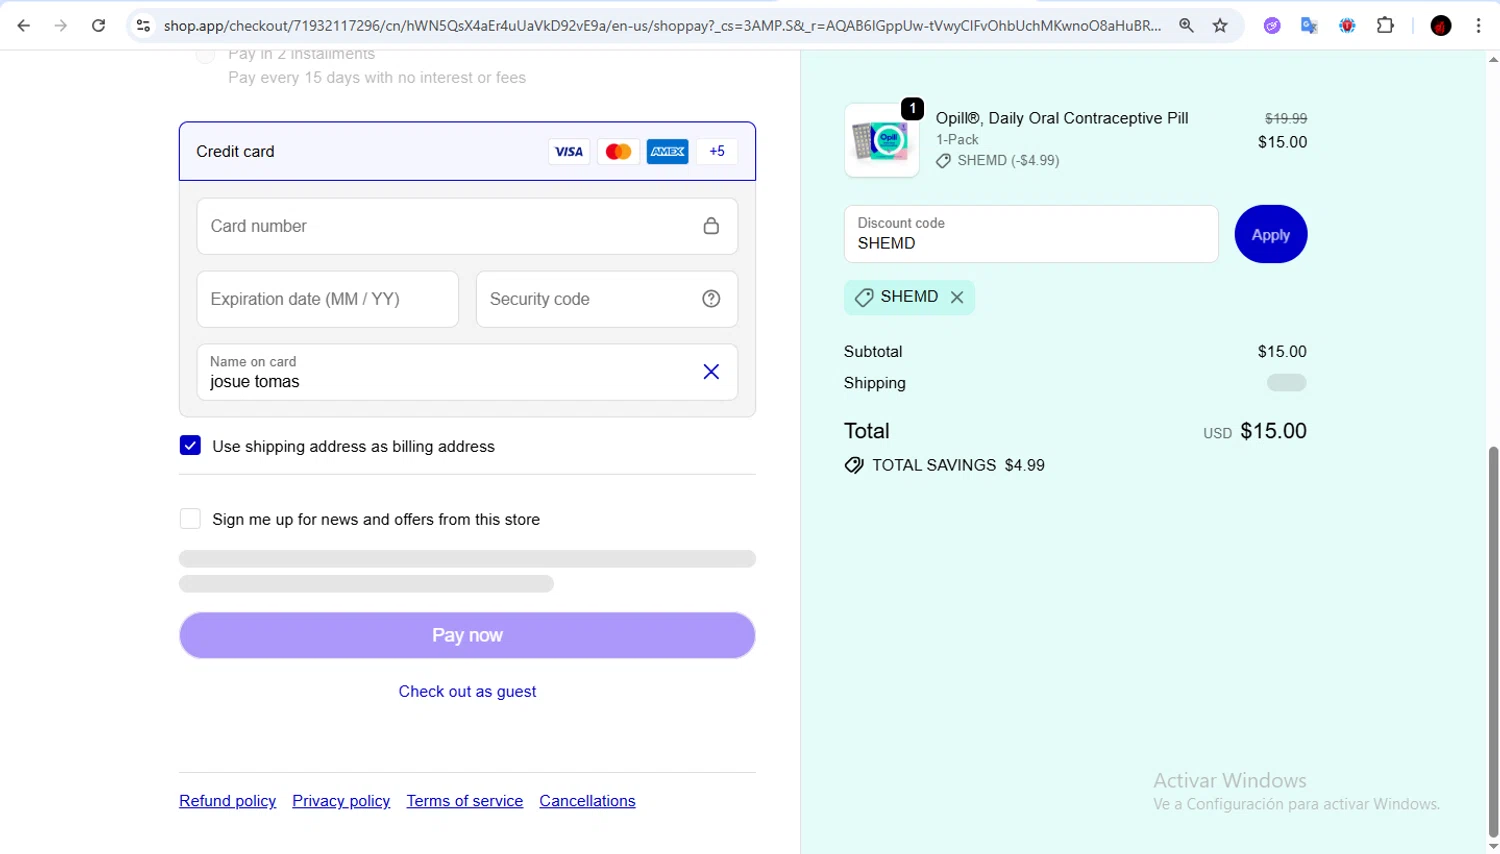Clear the Name on card field
Image resolution: width=1500 pixels, height=854 pixels.
[711, 372]
